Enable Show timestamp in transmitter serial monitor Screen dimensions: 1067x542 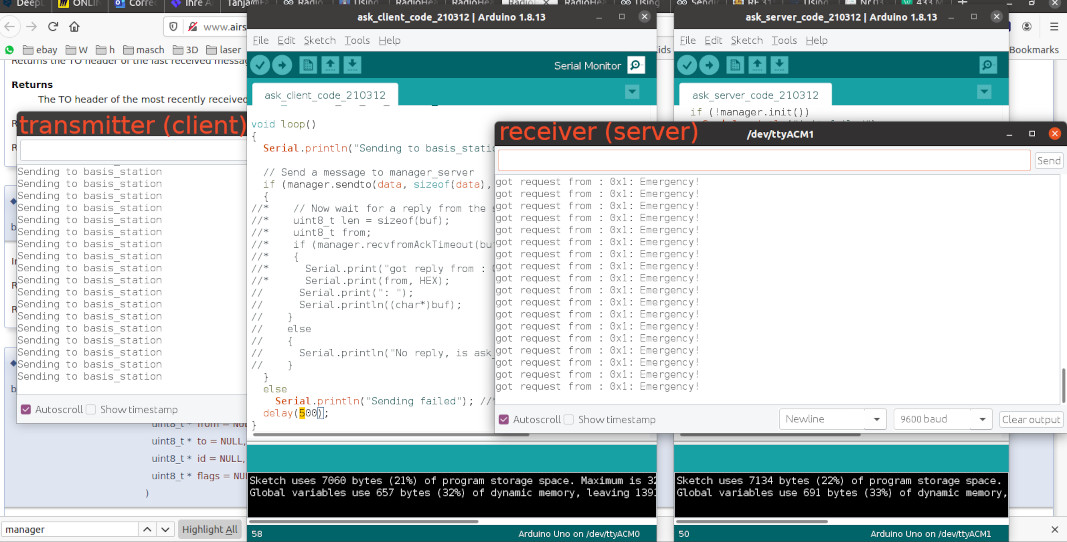91,409
